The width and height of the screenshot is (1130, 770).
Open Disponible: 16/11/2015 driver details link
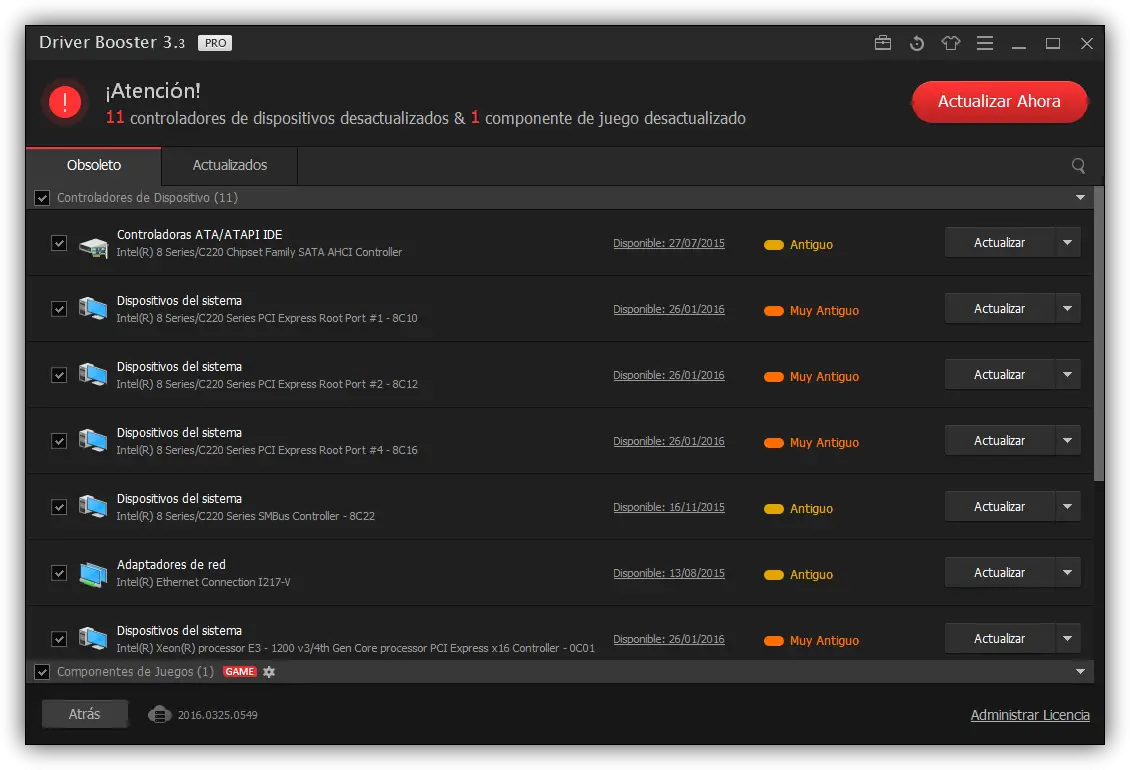669,508
